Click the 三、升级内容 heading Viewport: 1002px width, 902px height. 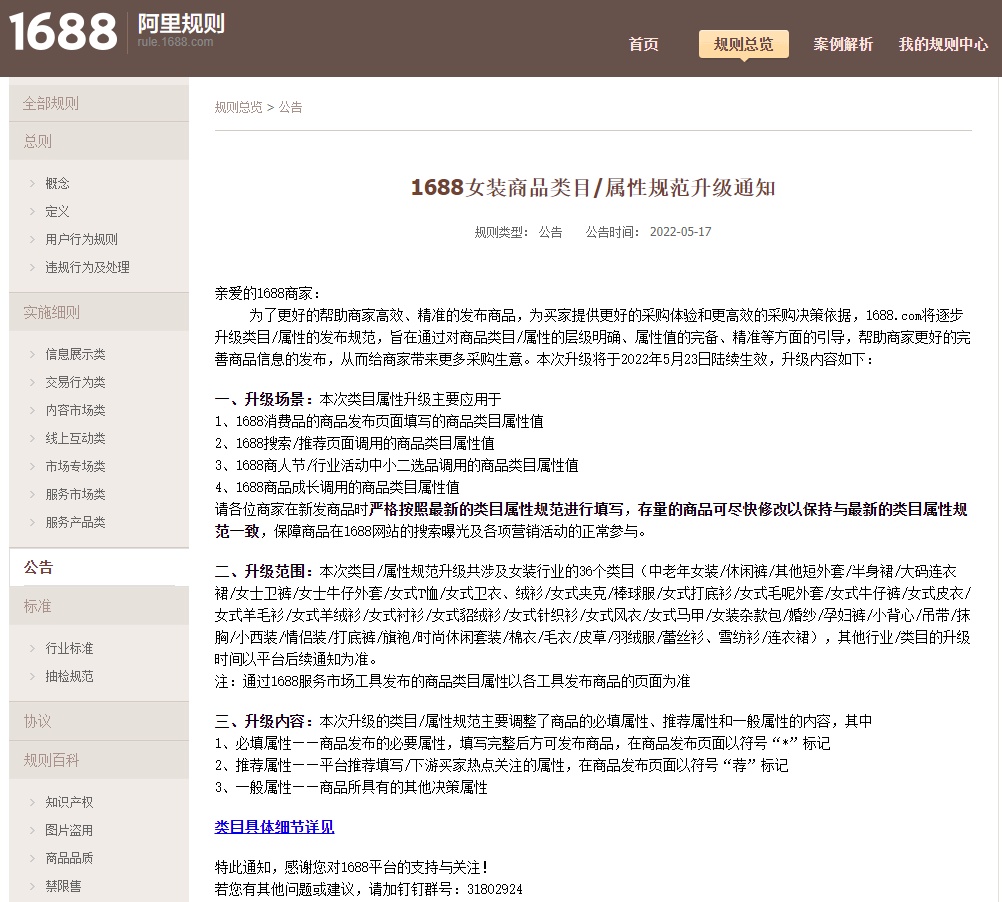265,722
